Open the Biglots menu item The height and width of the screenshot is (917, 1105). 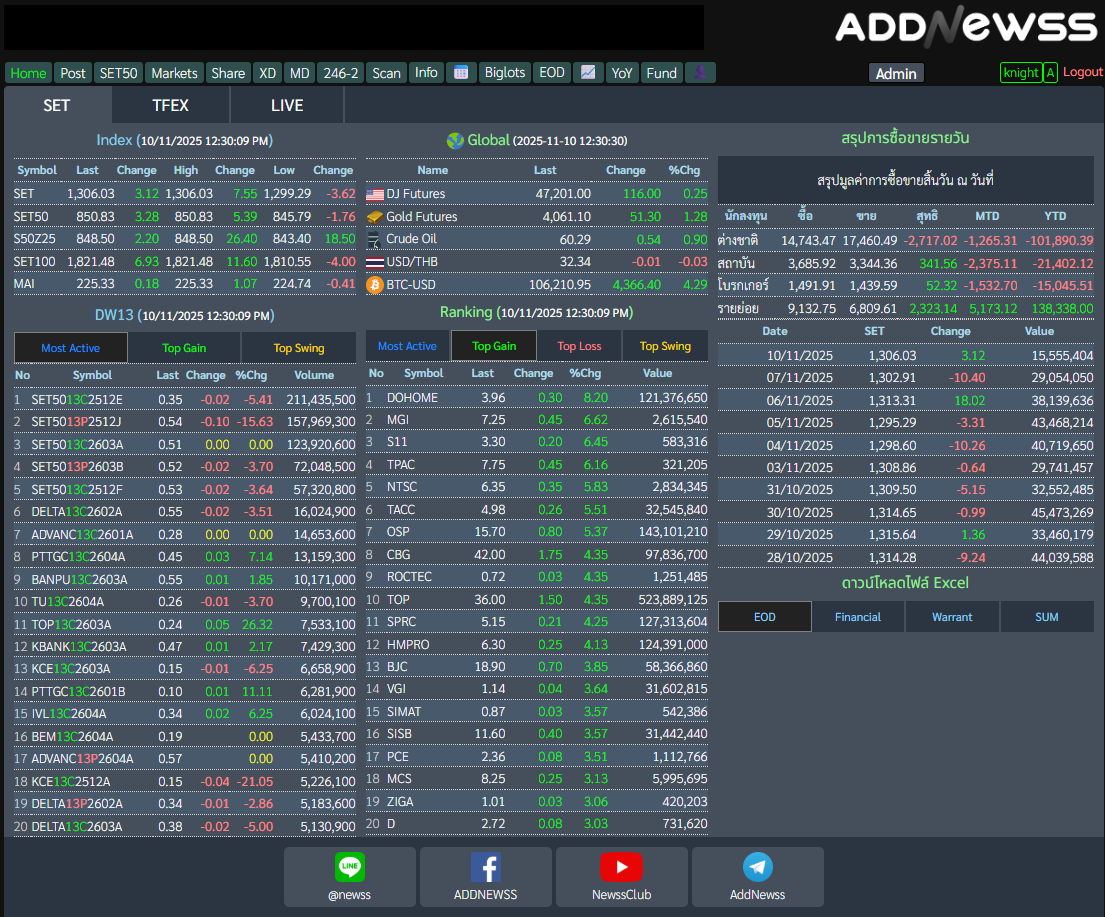coord(504,73)
